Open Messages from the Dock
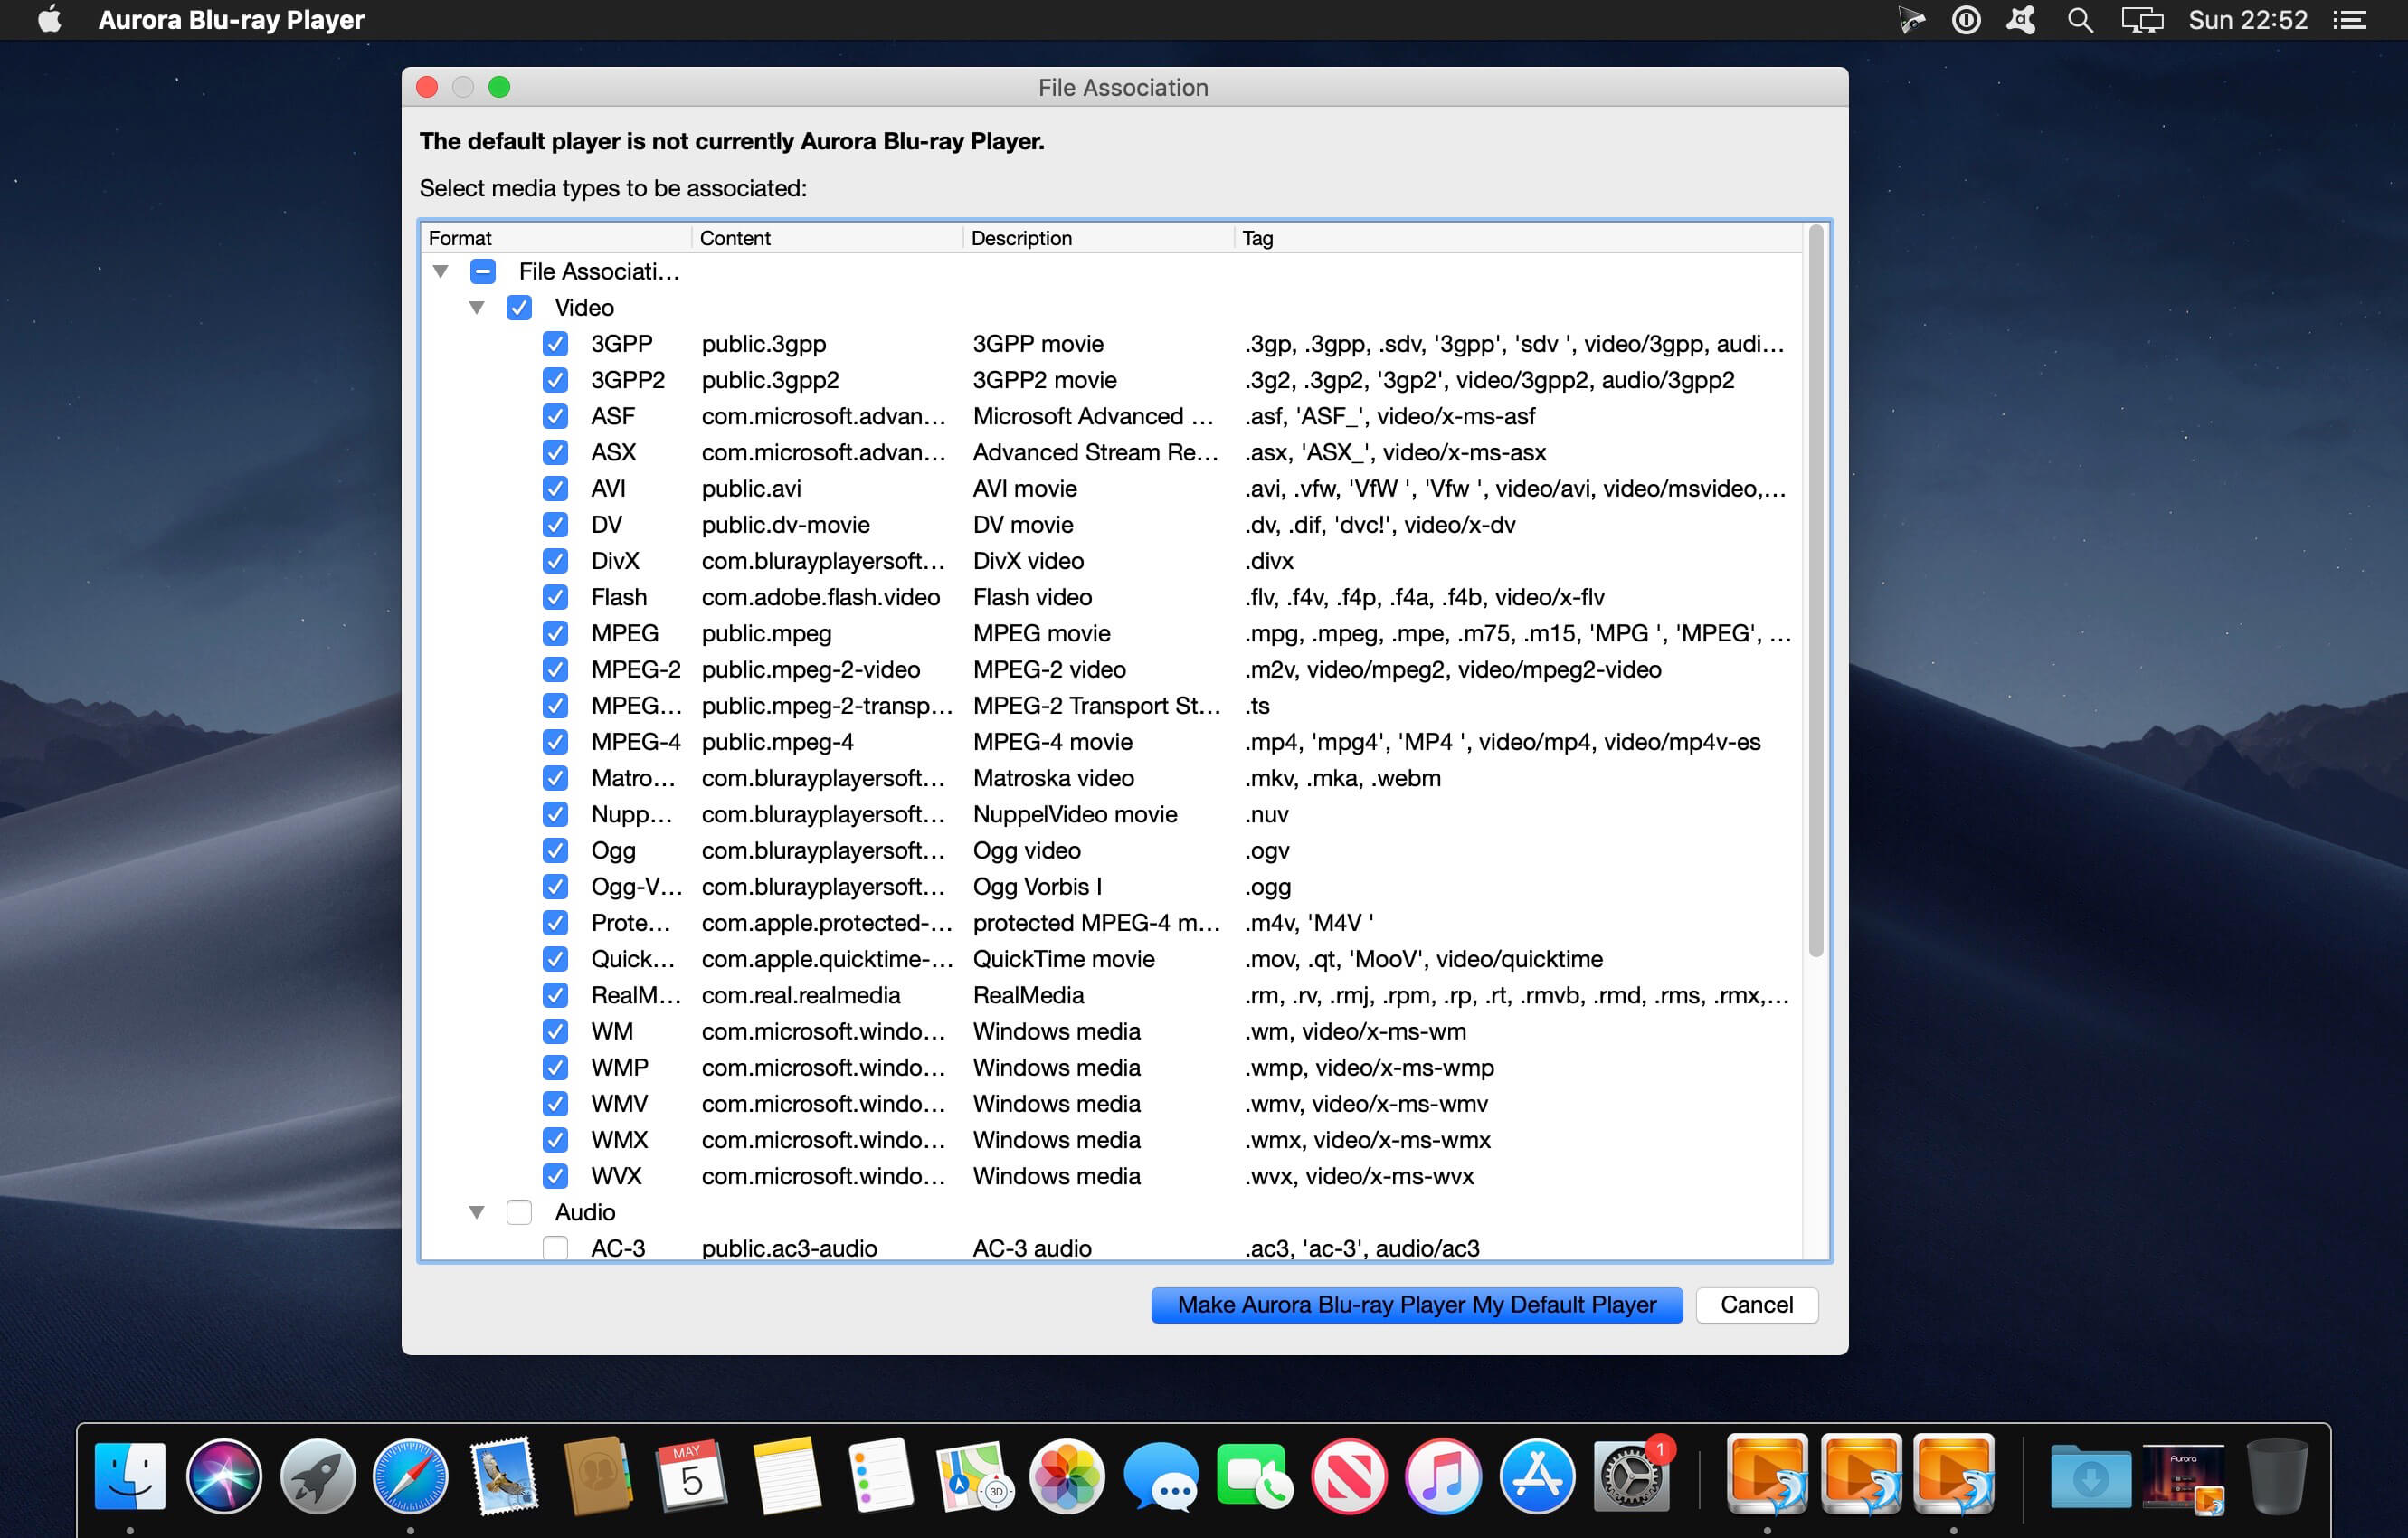Screen dimensions: 2408x1538 pos(1160,1475)
